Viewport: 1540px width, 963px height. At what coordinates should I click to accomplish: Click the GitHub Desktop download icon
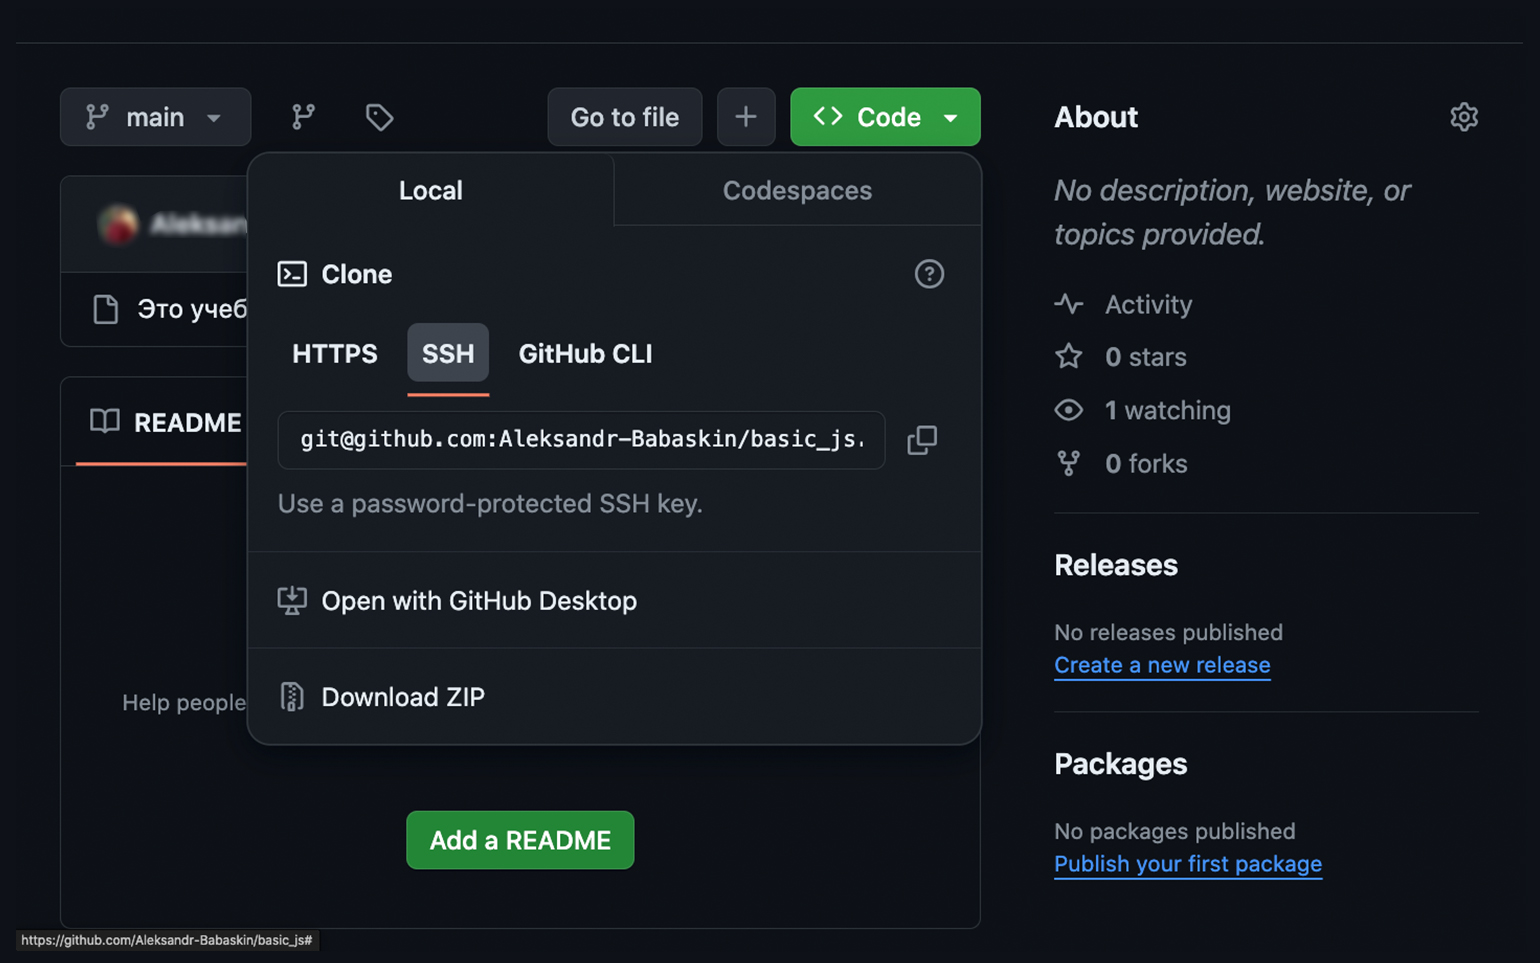[x=292, y=600]
